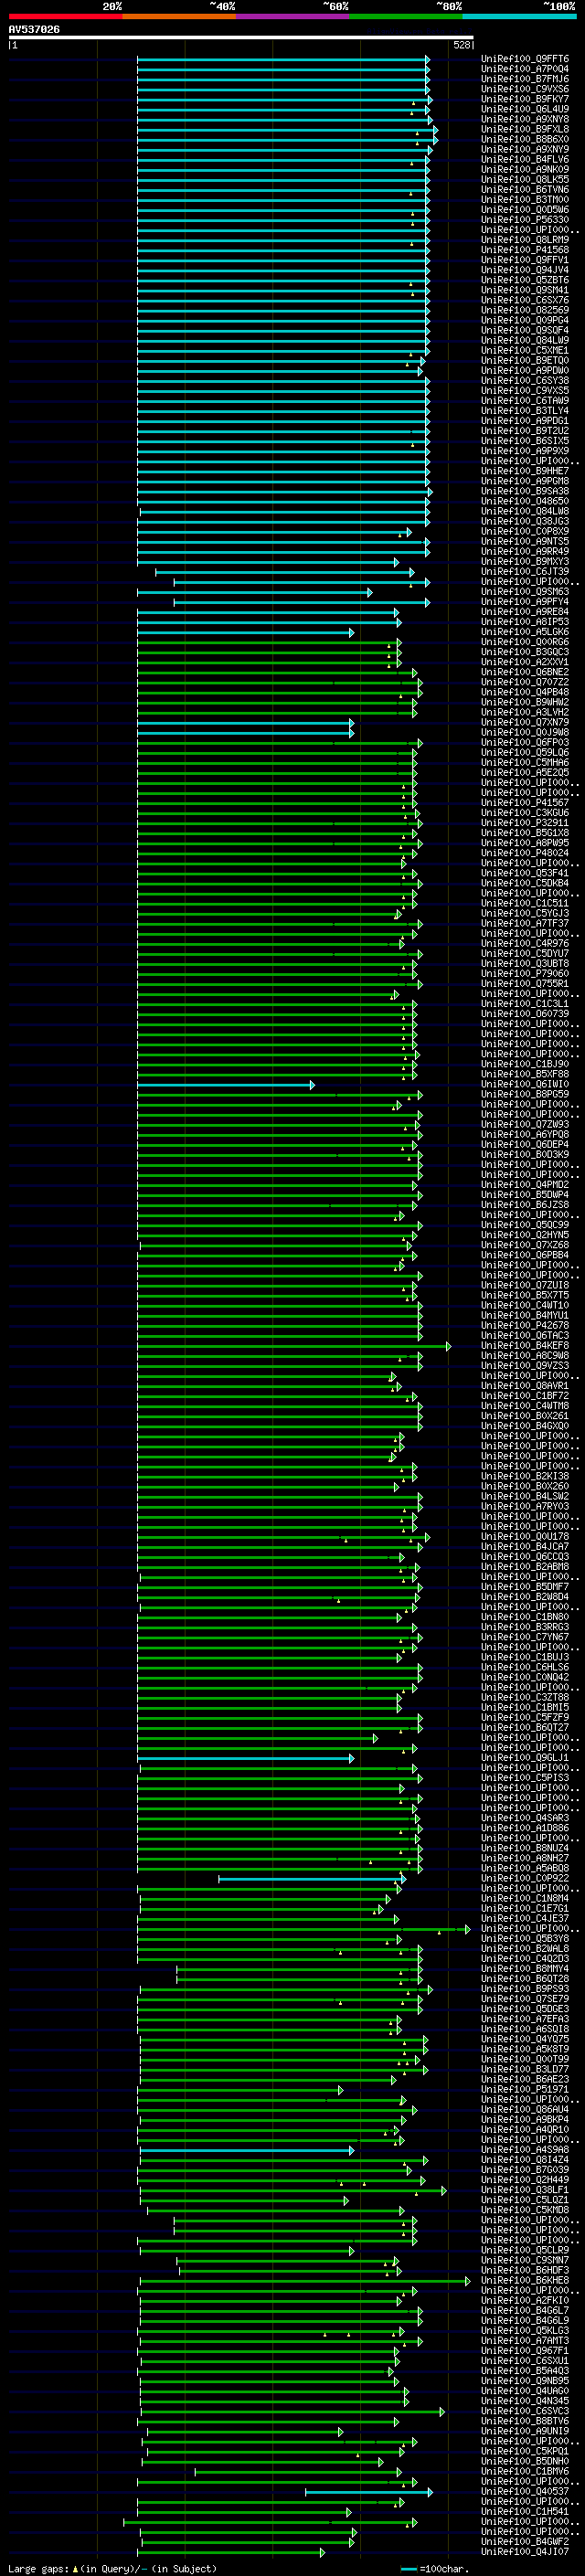Screen dimensions: 585x2576
Task: Open UniRef100_Q9SM41 hit
Action: pyautogui.click(x=525, y=290)
